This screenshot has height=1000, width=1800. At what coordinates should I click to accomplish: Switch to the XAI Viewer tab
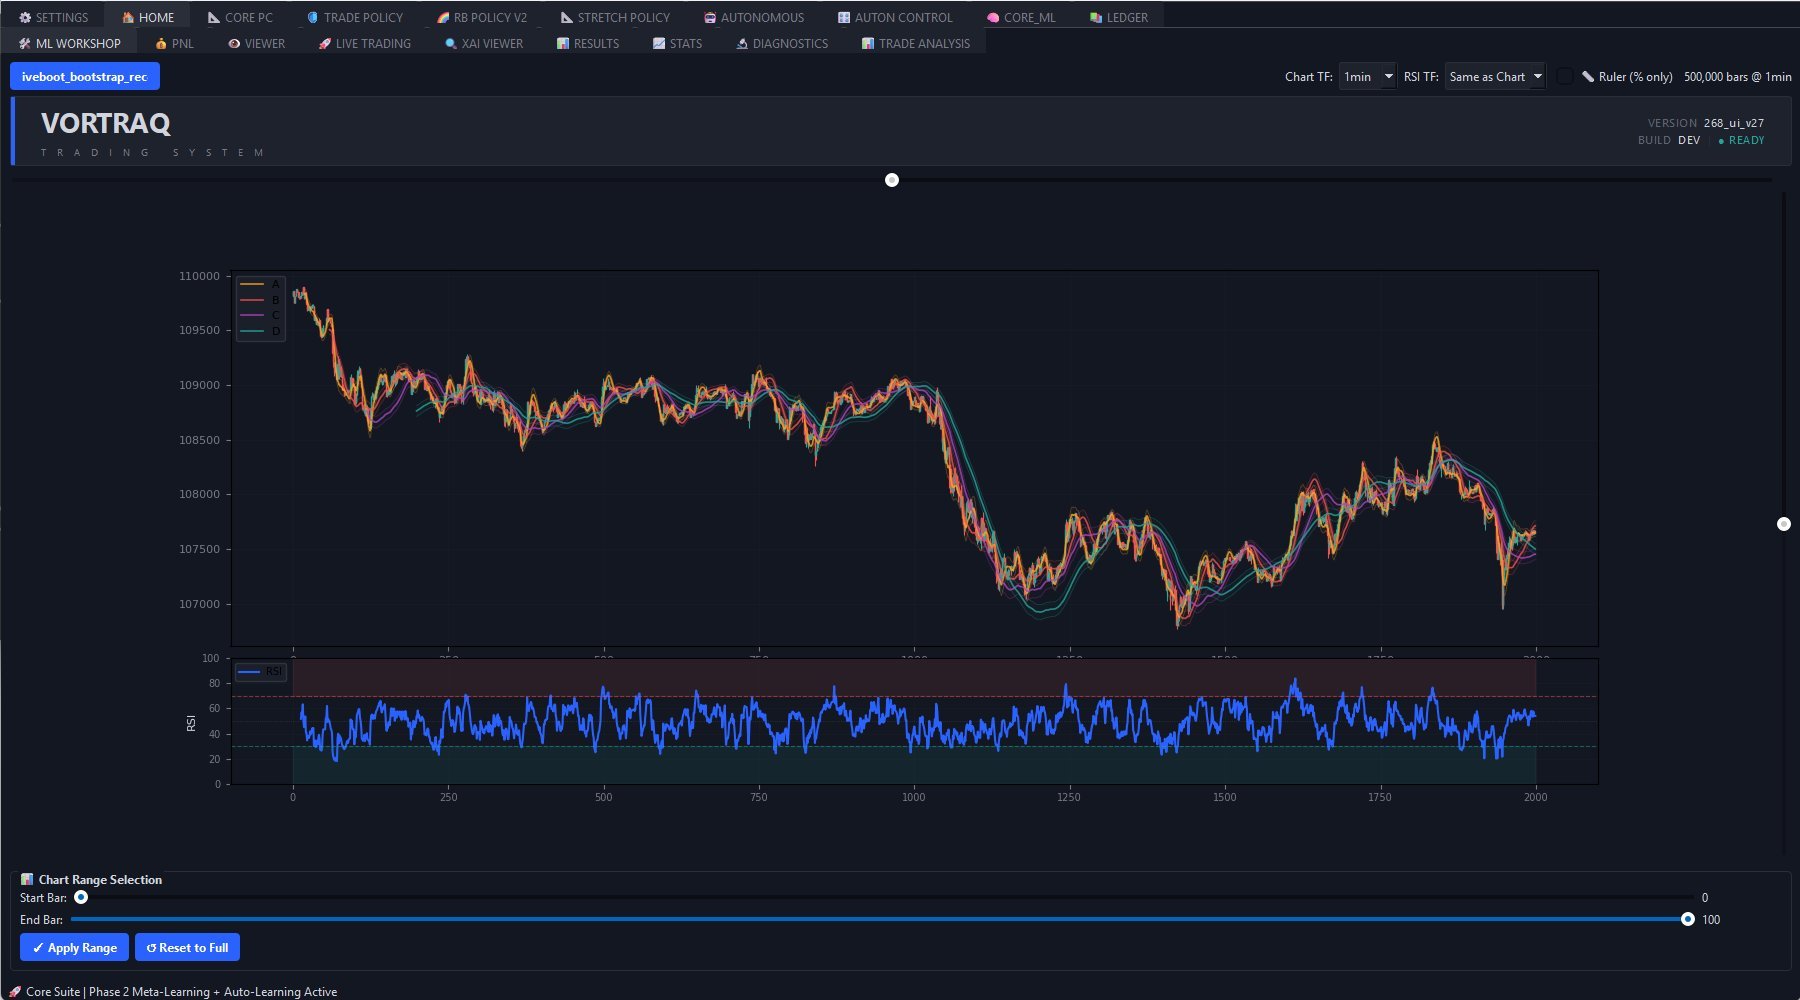click(484, 44)
